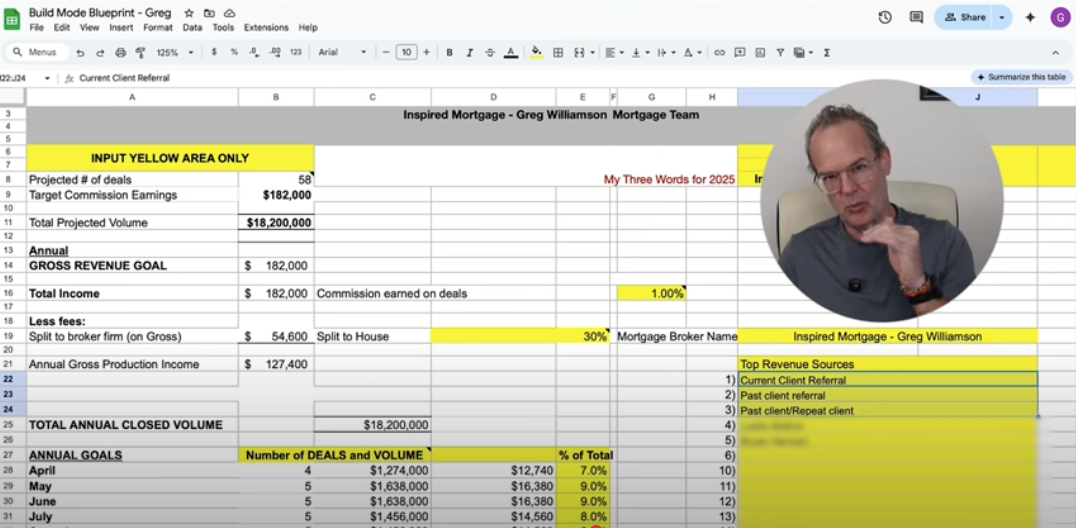The width and height of the screenshot is (1076, 528).
Task: Select the Paint format roller
Action: (139, 52)
